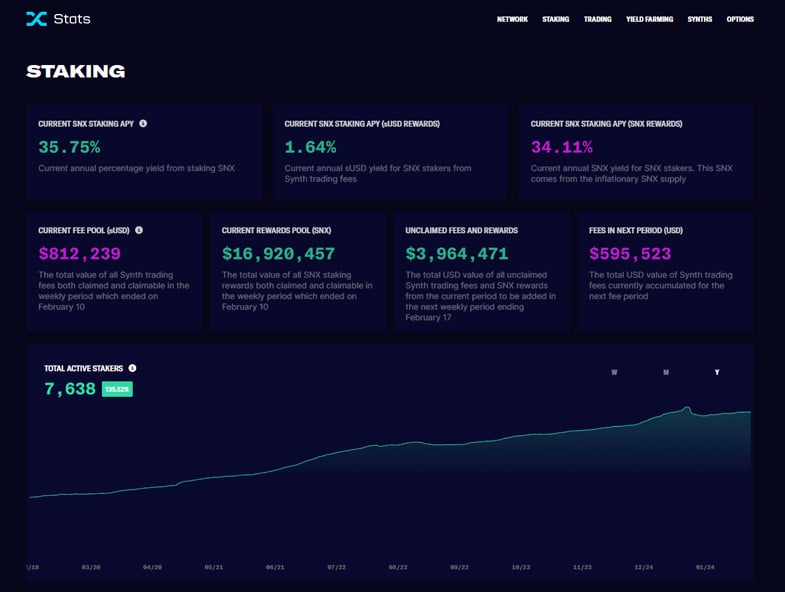The image size is (785, 592).
Task: Open the Yield Farming menu item
Action: click(649, 19)
